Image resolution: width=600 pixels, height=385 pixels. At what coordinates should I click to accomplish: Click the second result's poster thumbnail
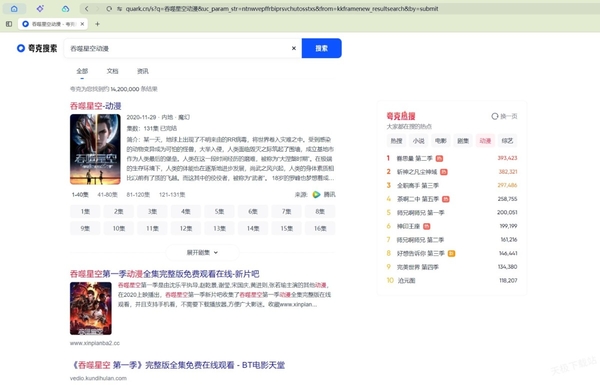pyautogui.click(x=91, y=308)
